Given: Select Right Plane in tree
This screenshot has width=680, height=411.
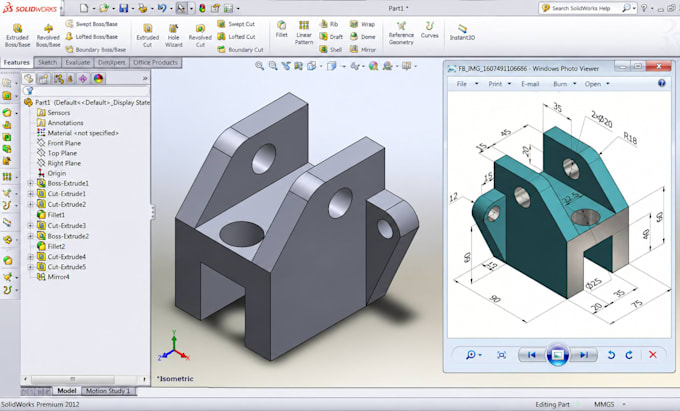Looking at the screenshot, I should (x=59, y=163).
